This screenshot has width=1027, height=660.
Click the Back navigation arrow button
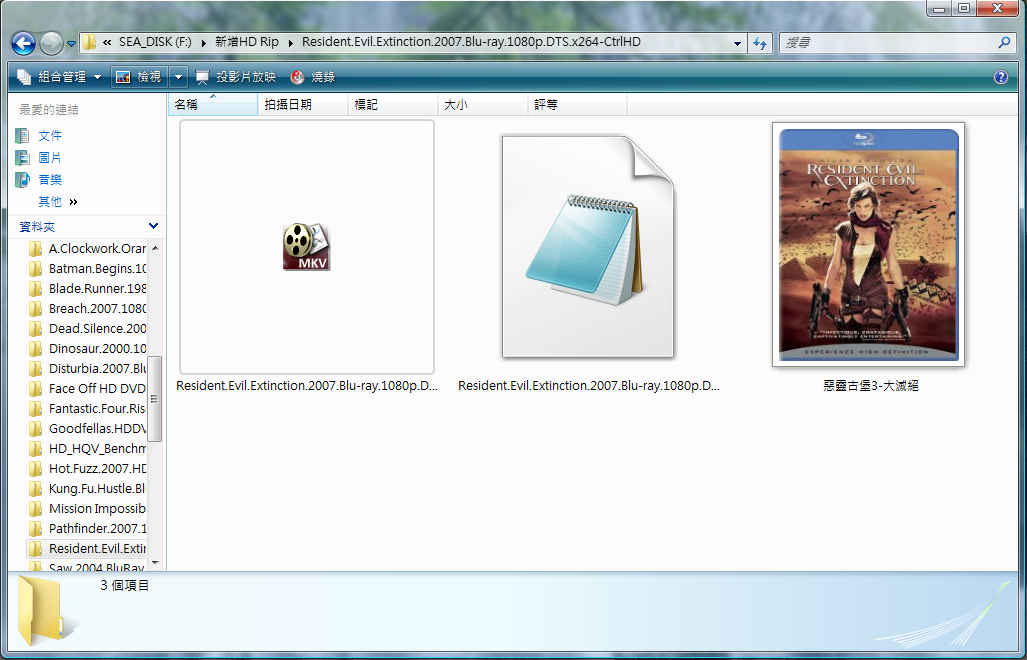24,43
